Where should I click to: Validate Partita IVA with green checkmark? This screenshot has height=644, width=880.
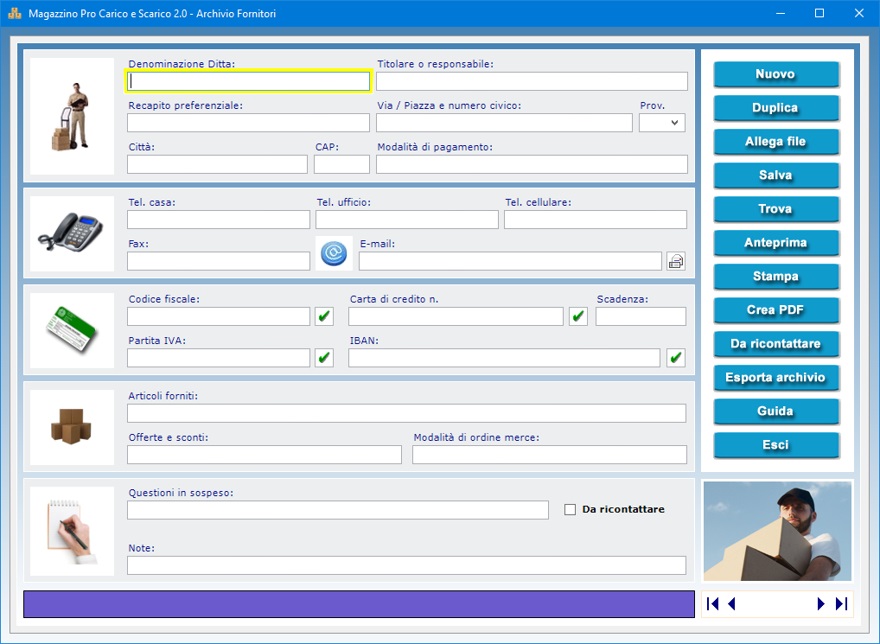click(324, 358)
